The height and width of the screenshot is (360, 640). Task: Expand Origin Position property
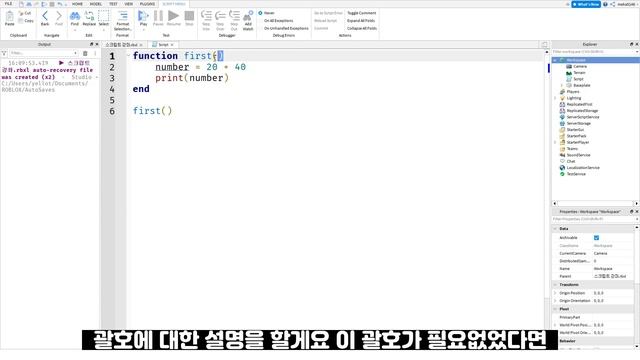555,293
